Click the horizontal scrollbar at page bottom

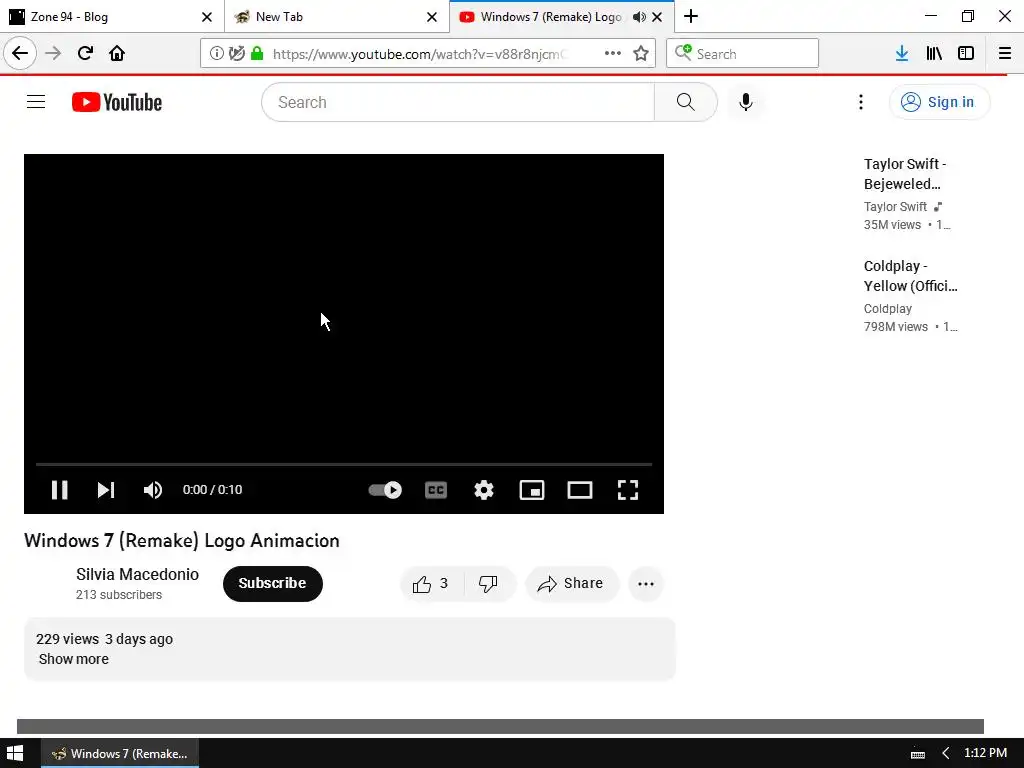tap(500, 726)
